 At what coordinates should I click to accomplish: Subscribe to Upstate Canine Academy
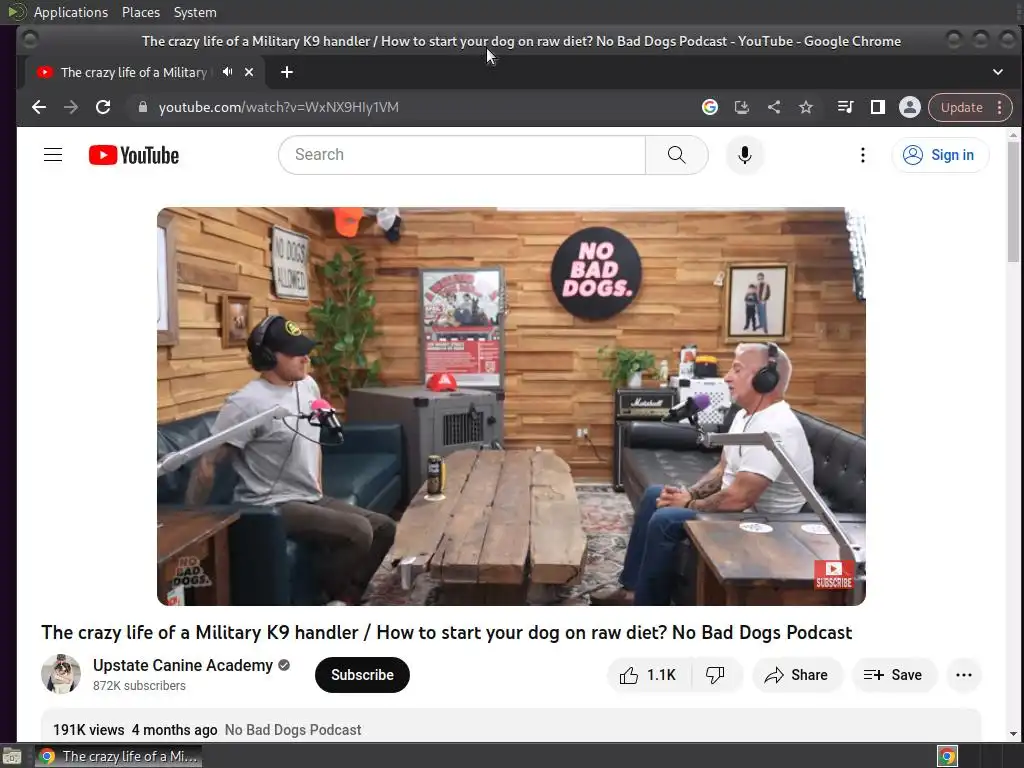tap(362, 675)
